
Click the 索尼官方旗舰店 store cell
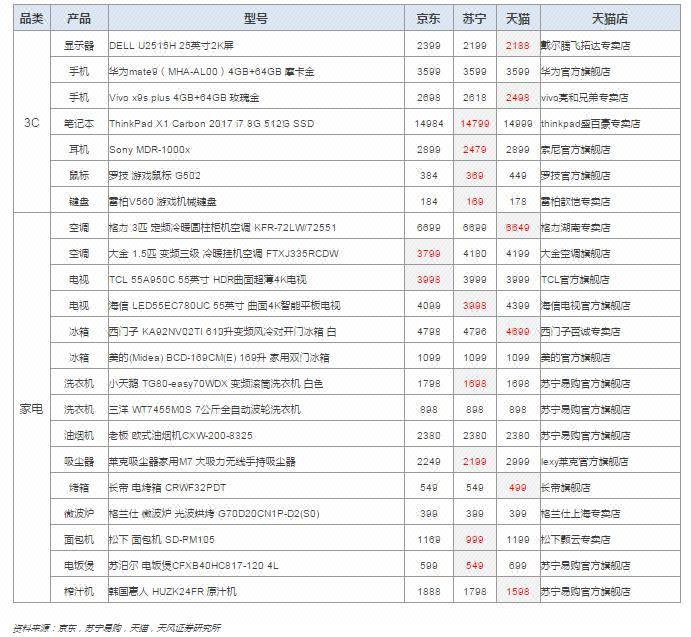pos(610,149)
